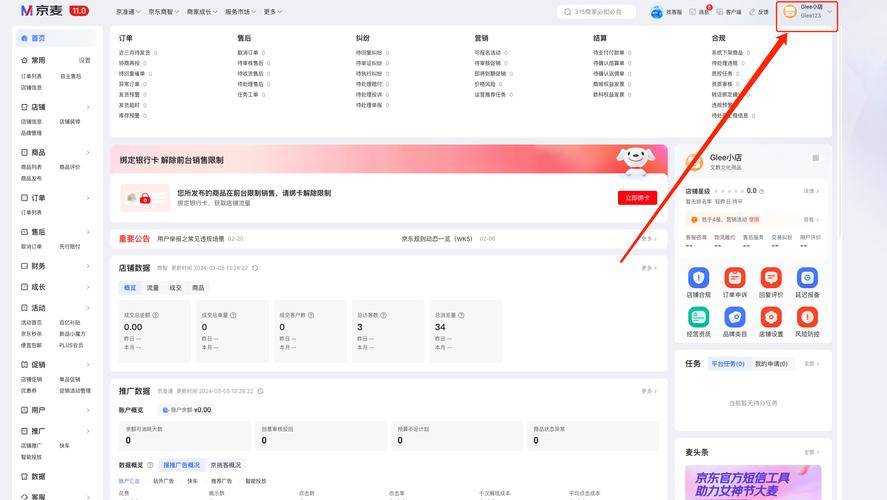887x500 pixels.
Task: Refresh 推广数据 with the reload icon
Action: (260, 391)
